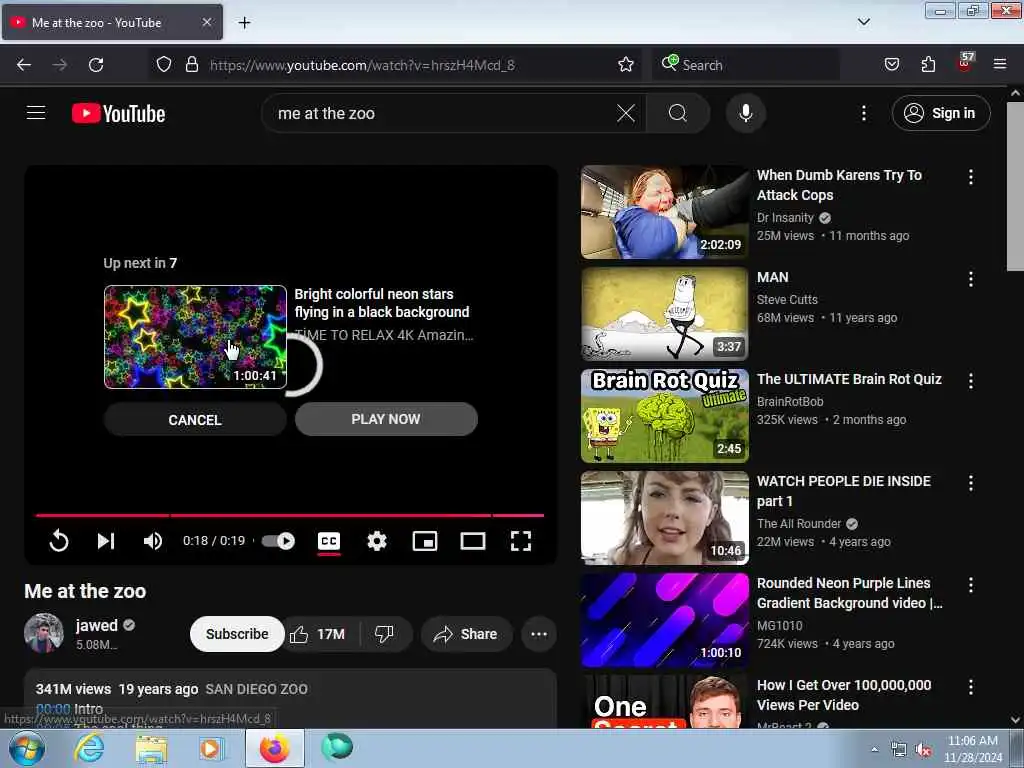Open Windows Explorer folder on taskbar

151,749
